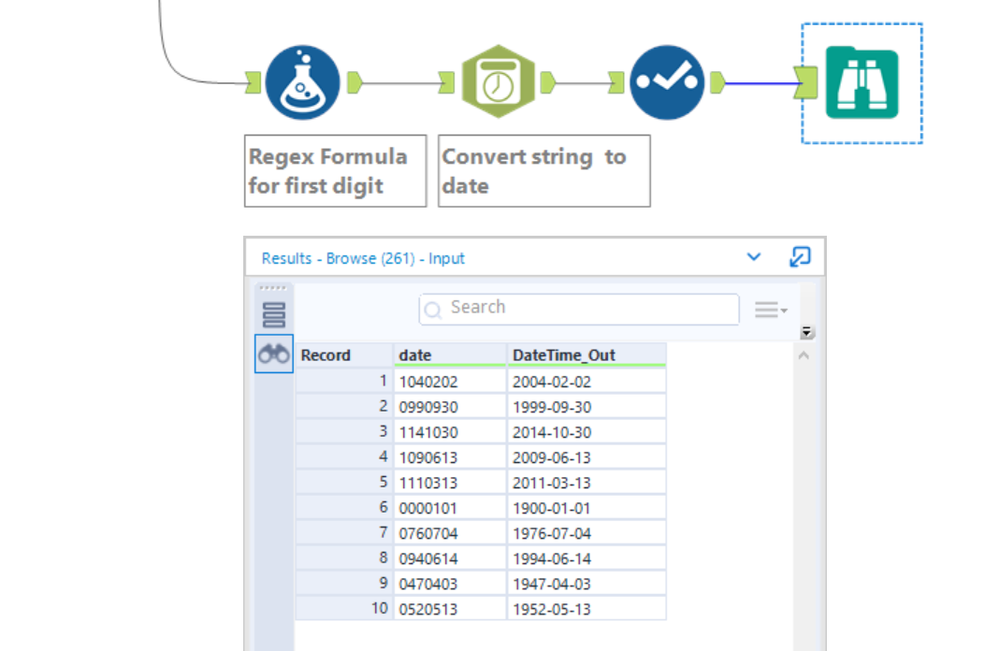Click DateTime_Out cell 1976-07-04

click(587, 533)
